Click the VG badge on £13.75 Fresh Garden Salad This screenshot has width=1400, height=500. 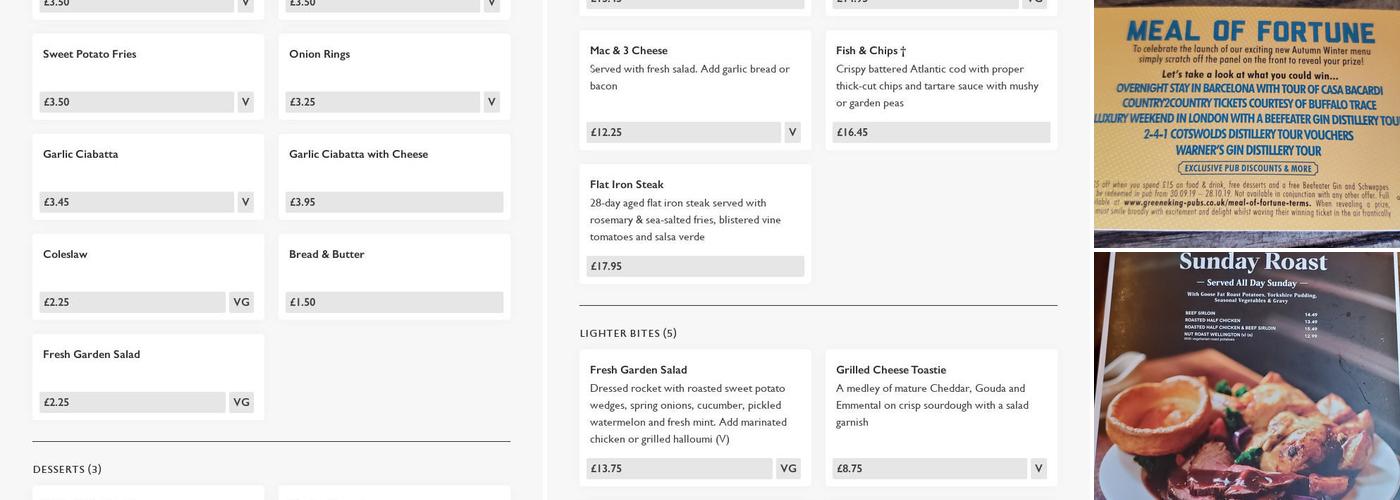[x=788, y=468]
